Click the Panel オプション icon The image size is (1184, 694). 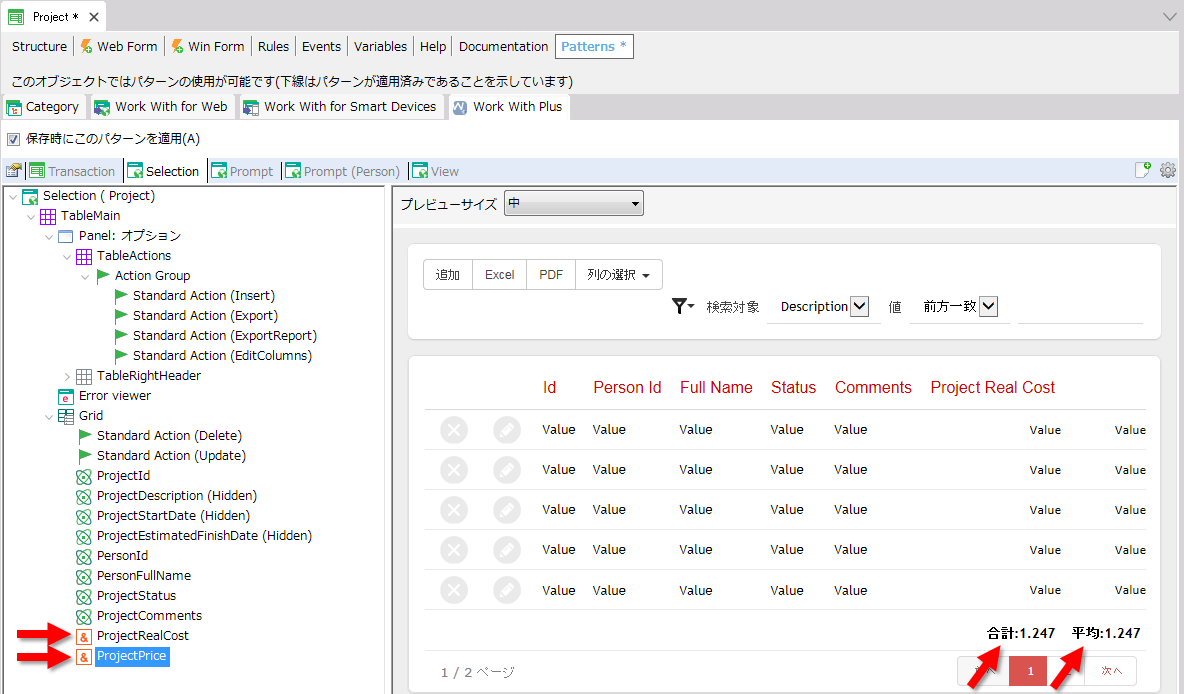pos(66,236)
